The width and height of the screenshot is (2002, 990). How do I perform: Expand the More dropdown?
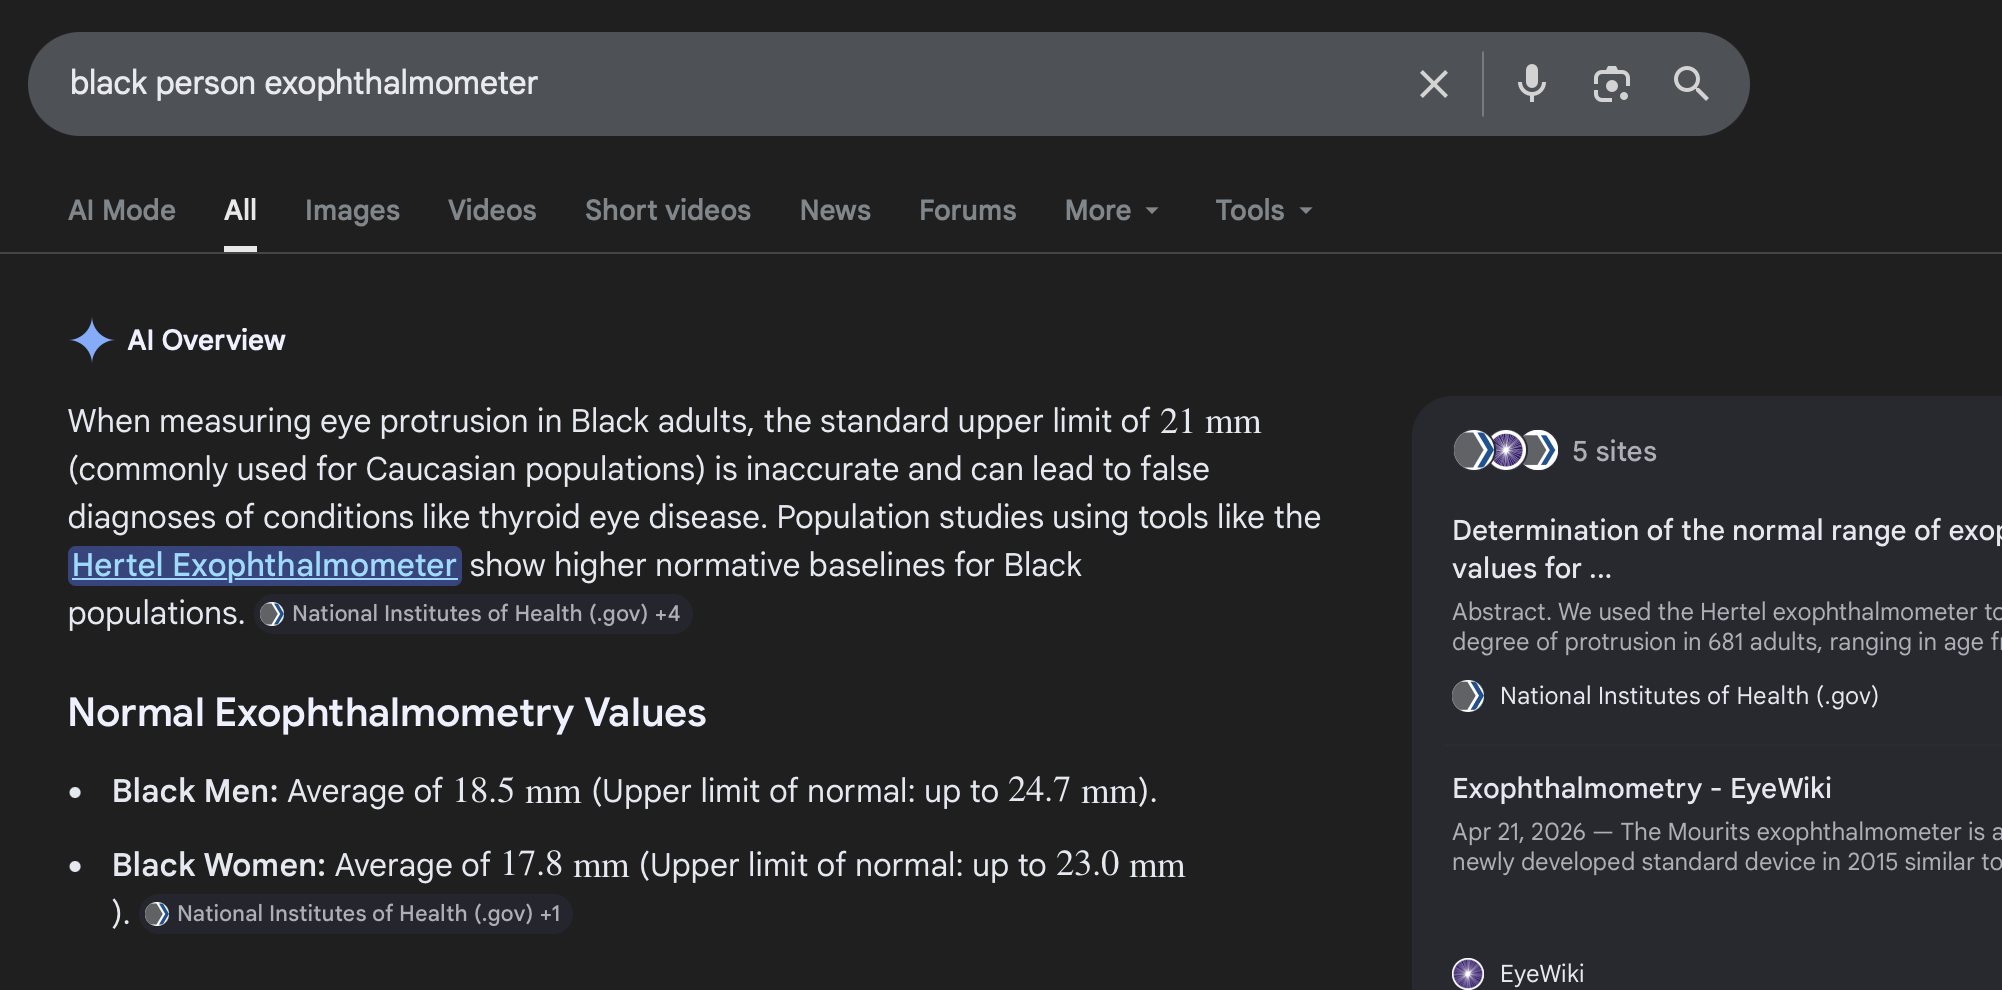(x=1112, y=210)
